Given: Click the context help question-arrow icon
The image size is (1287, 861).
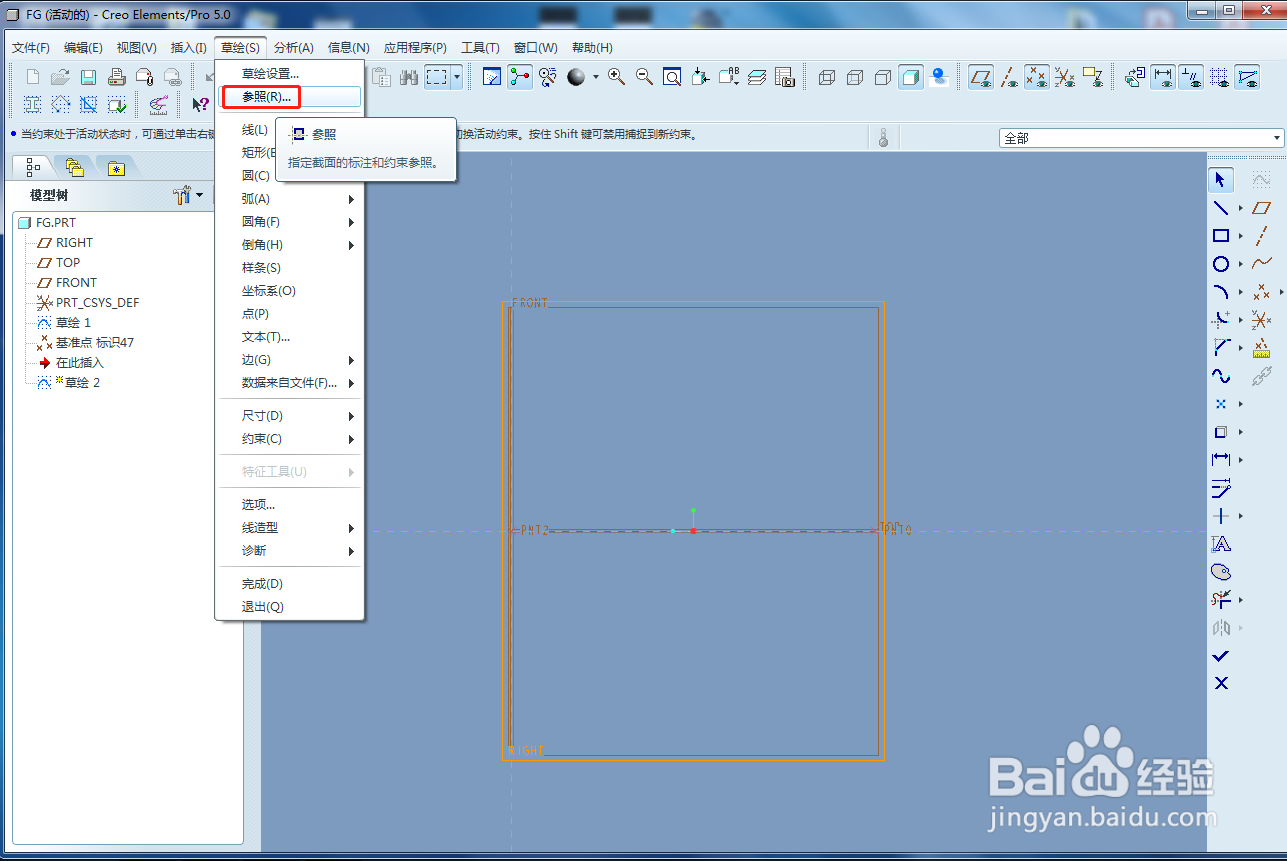Looking at the screenshot, I should click(x=200, y=104).
